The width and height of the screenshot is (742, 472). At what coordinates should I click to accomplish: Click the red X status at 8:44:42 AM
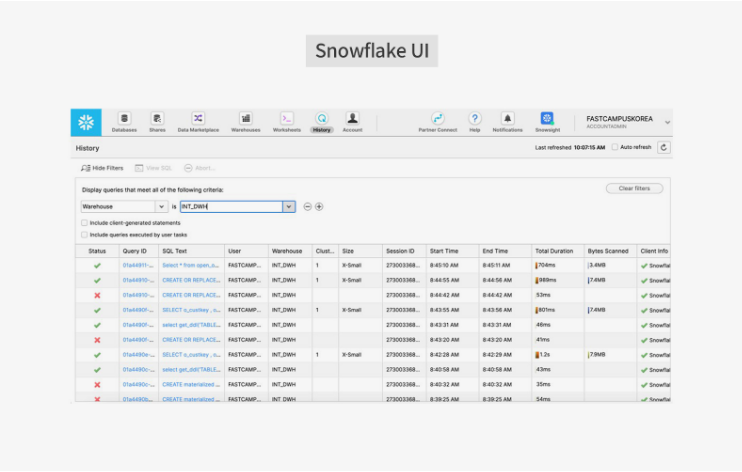coord(97,295)
